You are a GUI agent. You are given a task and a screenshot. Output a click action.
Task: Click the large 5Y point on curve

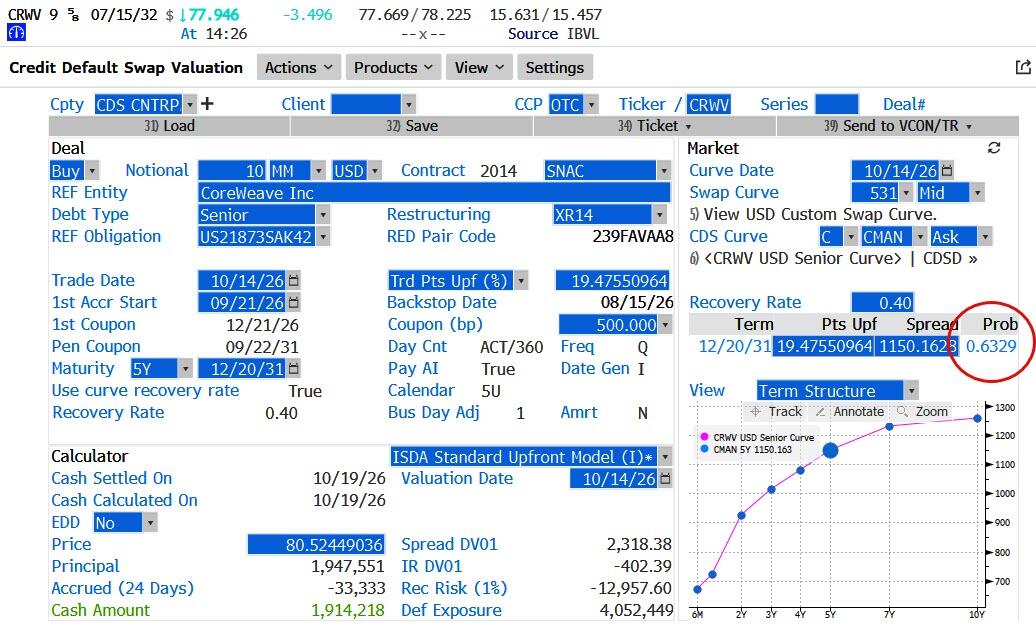(831, 451)
